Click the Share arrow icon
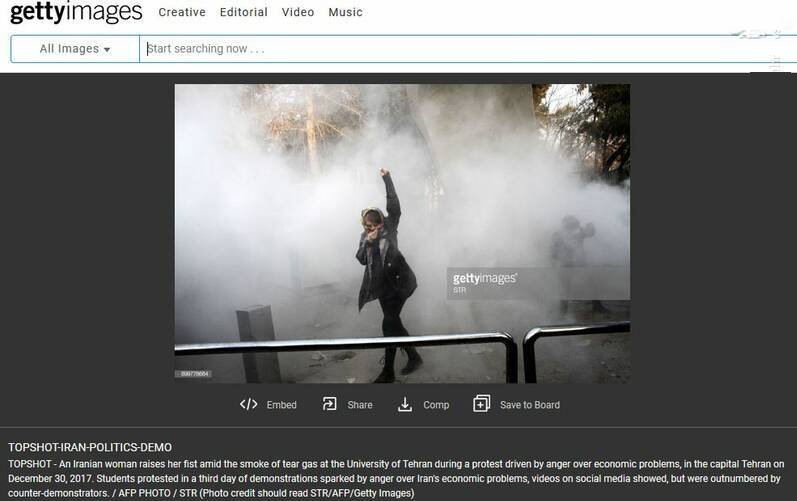 [x=329, y=404]
